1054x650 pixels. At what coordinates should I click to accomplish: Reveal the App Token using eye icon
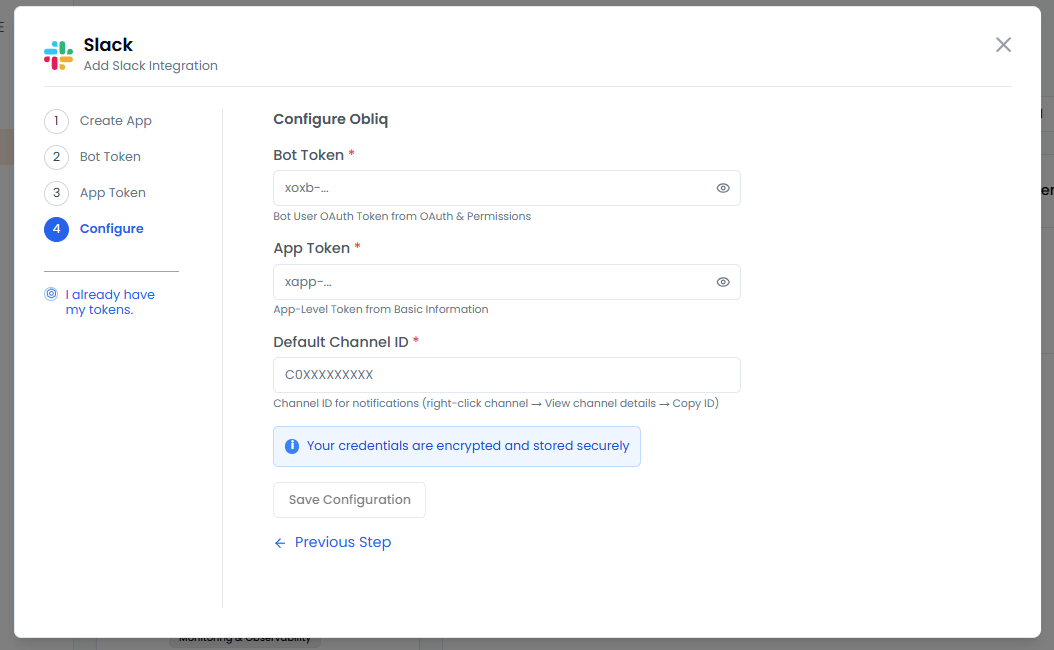[x=723, y=282]
